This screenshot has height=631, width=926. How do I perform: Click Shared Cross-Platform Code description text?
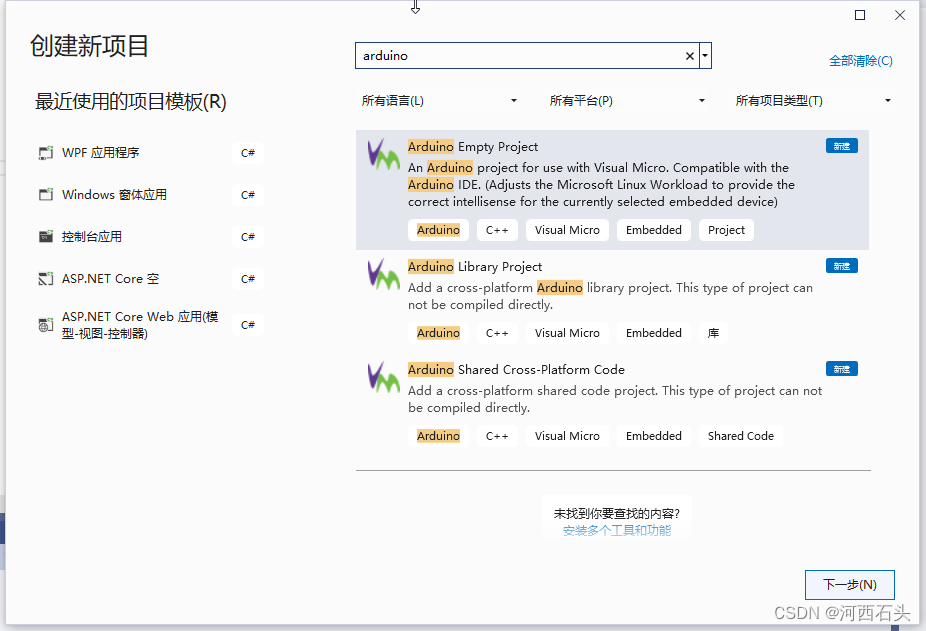[615, 399]
